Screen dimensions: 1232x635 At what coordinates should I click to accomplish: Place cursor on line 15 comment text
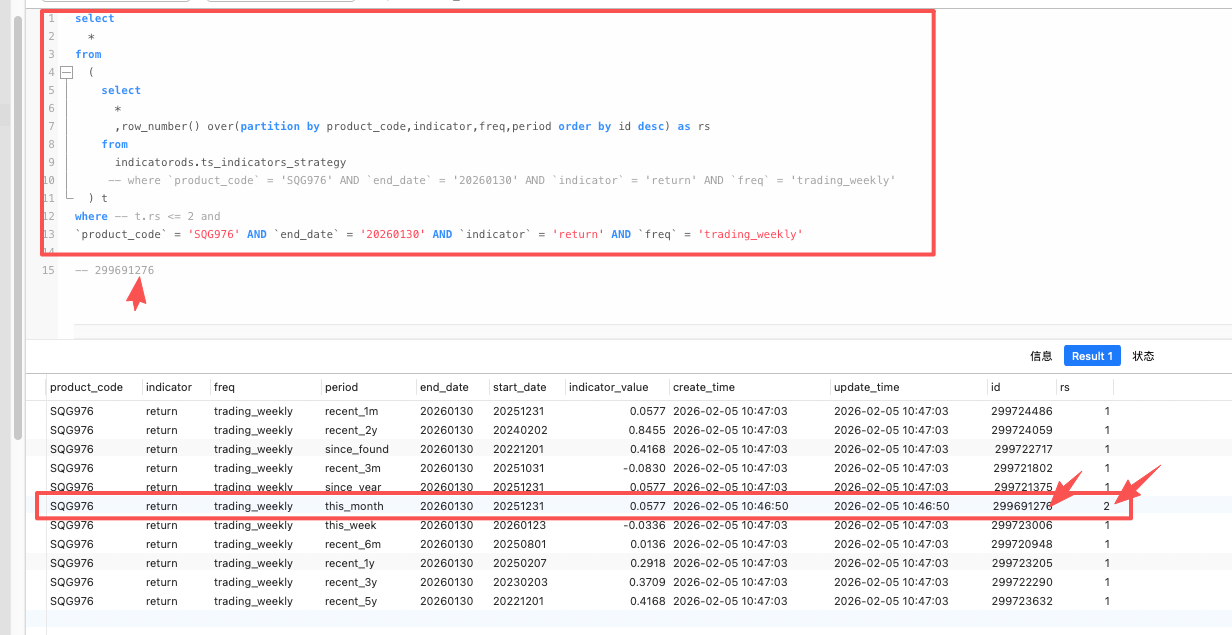pyautogui.click(x=114, y=270)
